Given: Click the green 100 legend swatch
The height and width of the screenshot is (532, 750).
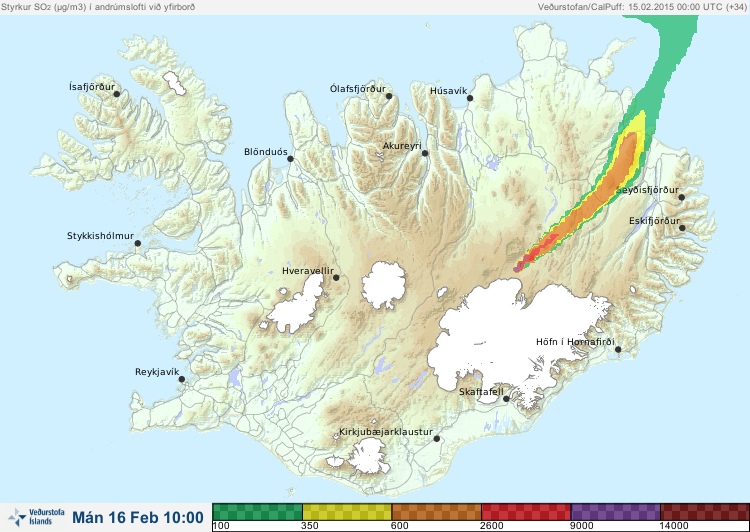Looking at the screenshot, I should (x=257, y=512).
